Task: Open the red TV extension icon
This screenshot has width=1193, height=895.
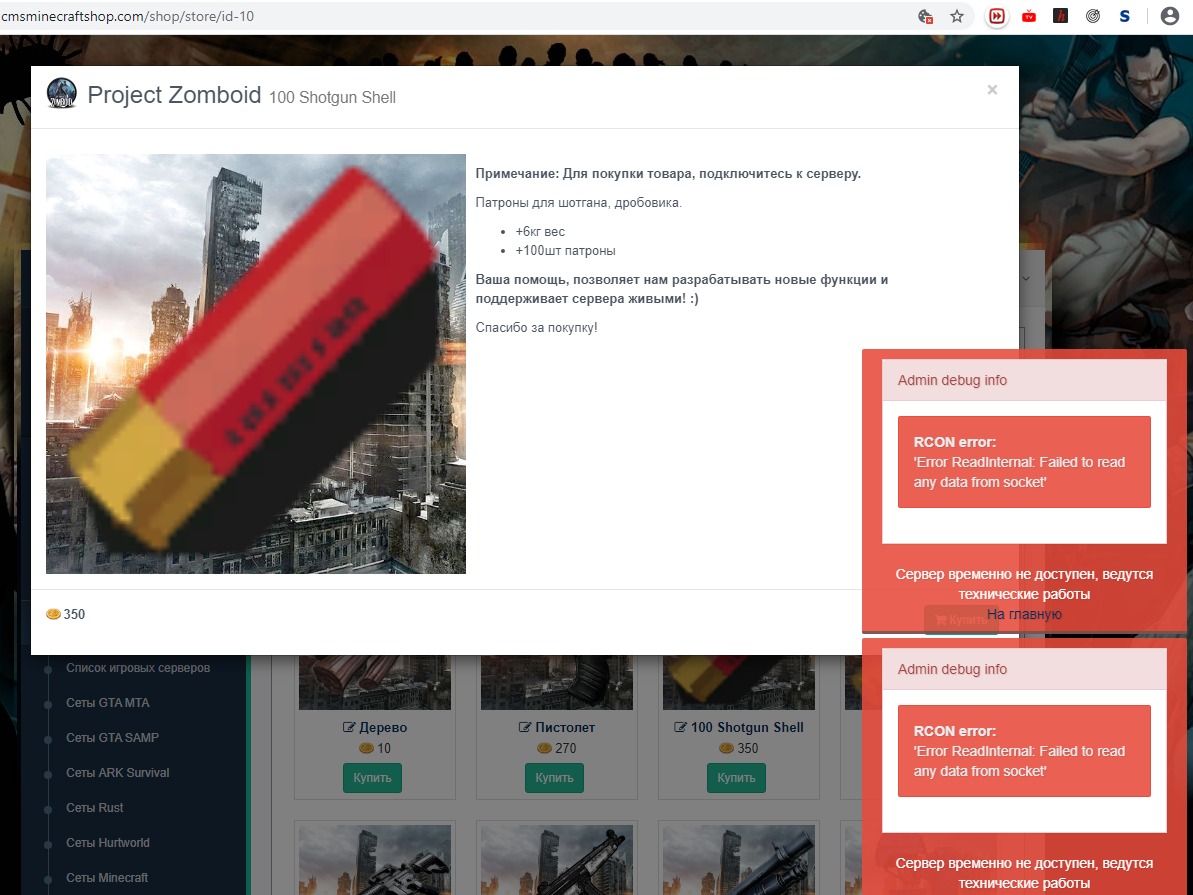Action: coord(1029,16)
